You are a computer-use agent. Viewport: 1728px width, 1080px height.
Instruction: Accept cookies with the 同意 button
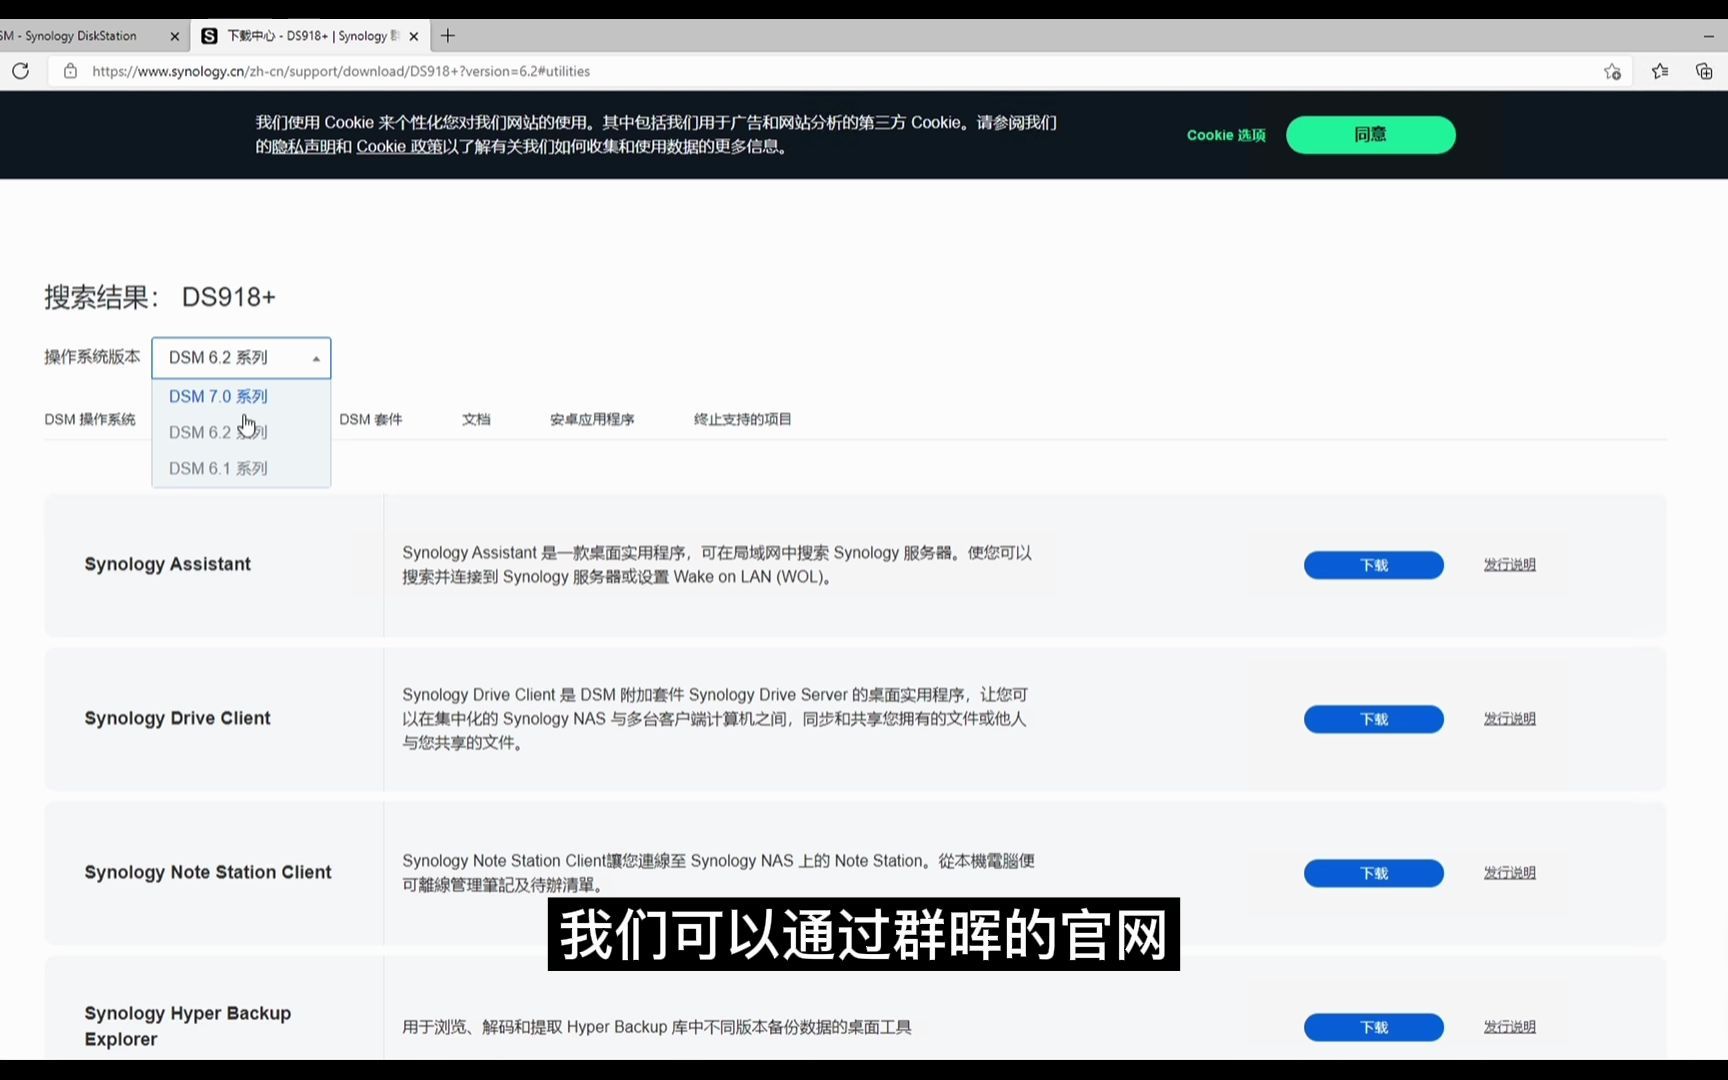coord(1371,135)
